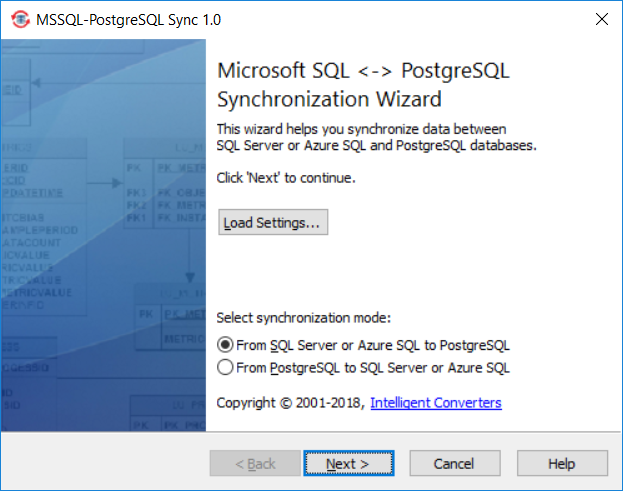Click the greyed-out Back button
The image size is (623, 491).
click(254, 464)
